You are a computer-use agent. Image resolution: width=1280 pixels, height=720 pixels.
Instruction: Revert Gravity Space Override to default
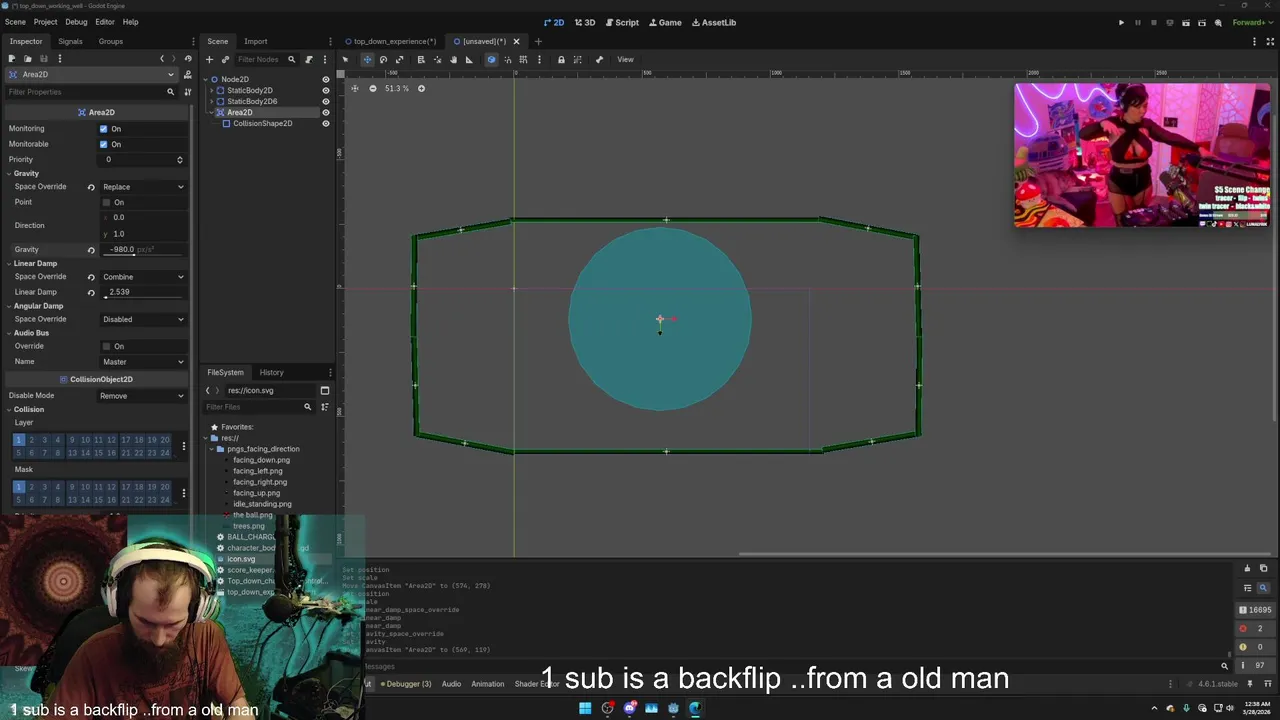(91, 187)
